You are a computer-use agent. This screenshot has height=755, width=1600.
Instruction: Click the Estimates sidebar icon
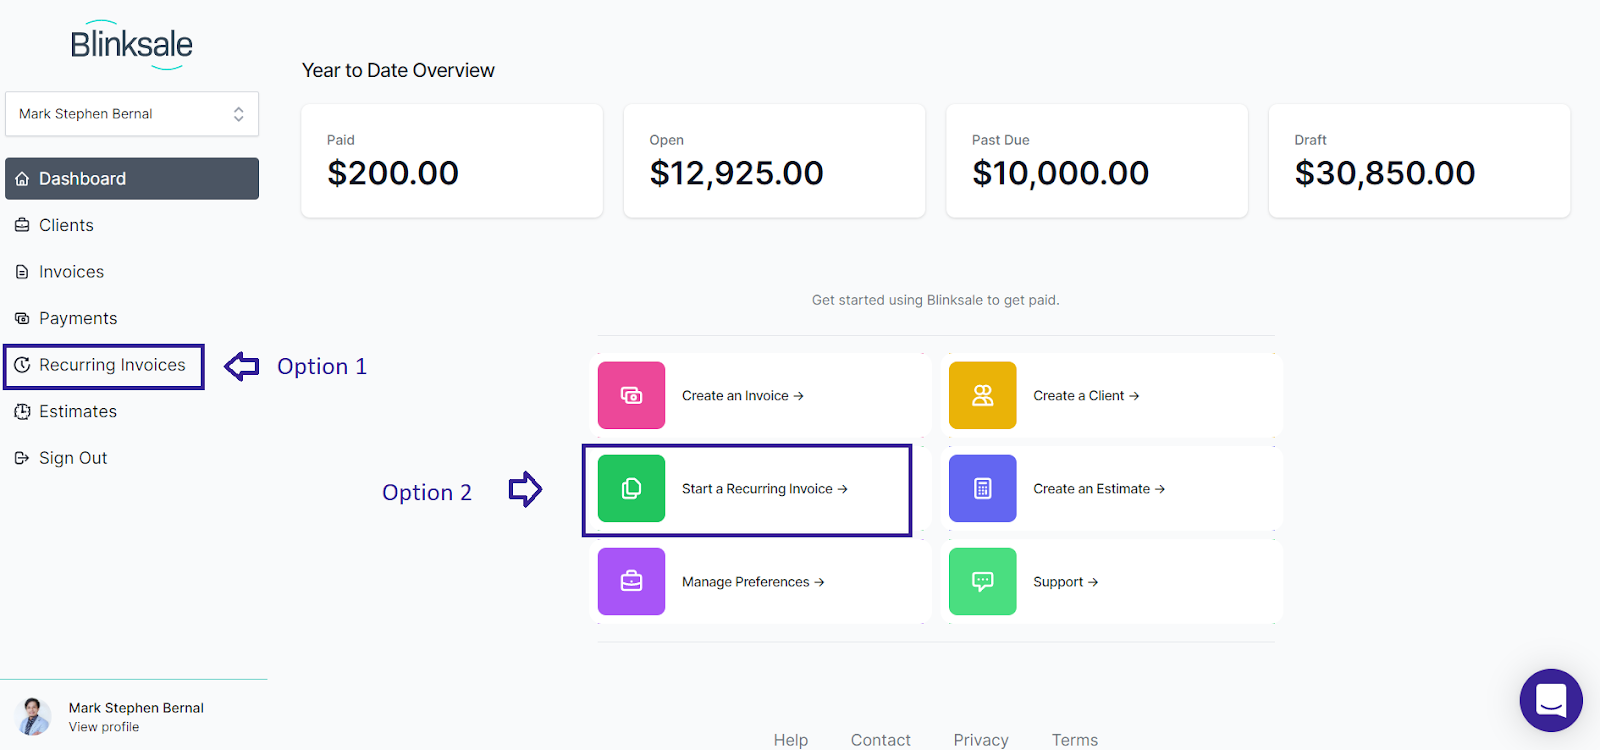click(x=22, y=412)
